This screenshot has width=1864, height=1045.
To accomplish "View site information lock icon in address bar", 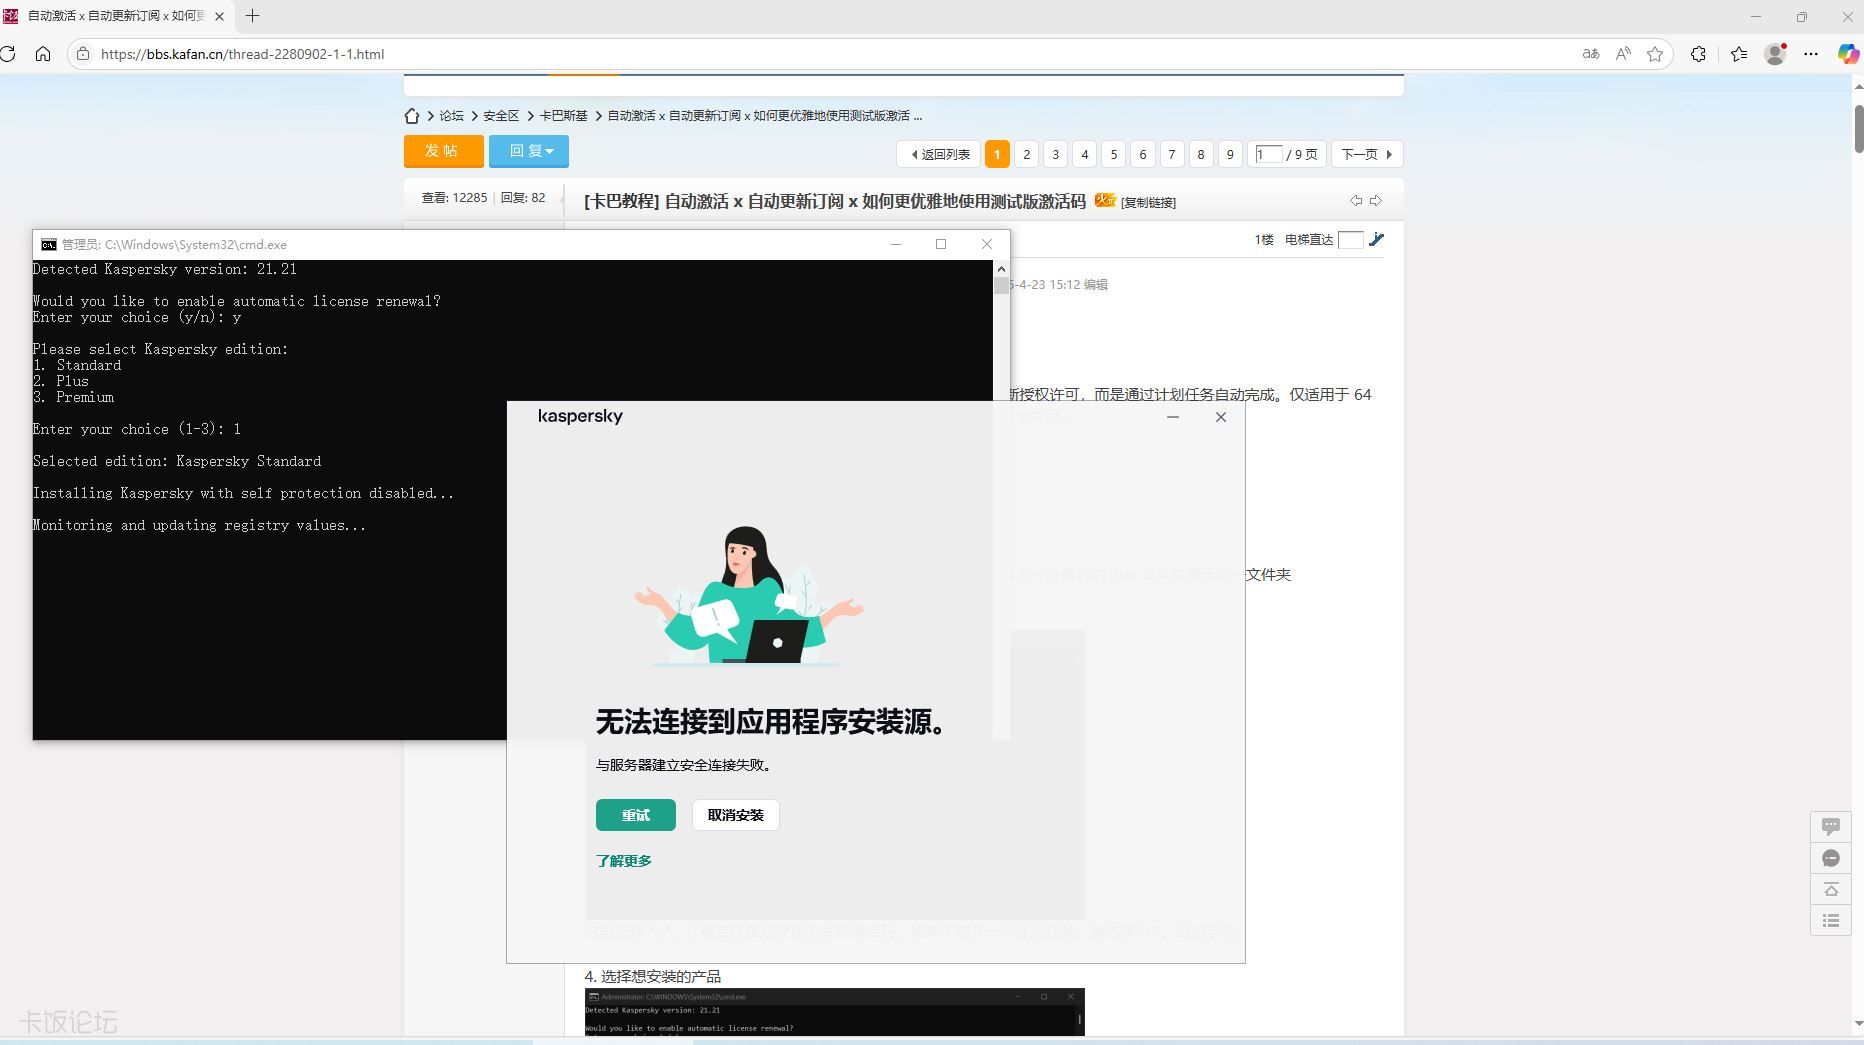I will click(83, 54).
